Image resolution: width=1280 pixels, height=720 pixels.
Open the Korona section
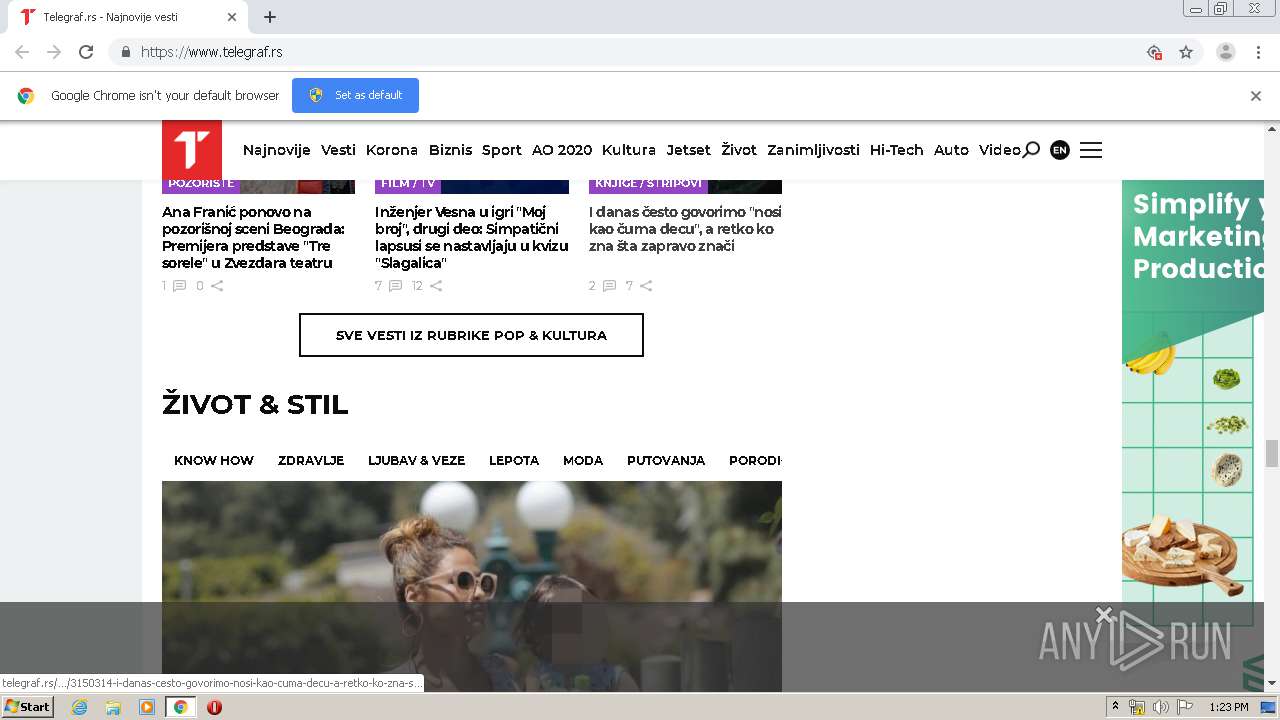coord(392,150)
